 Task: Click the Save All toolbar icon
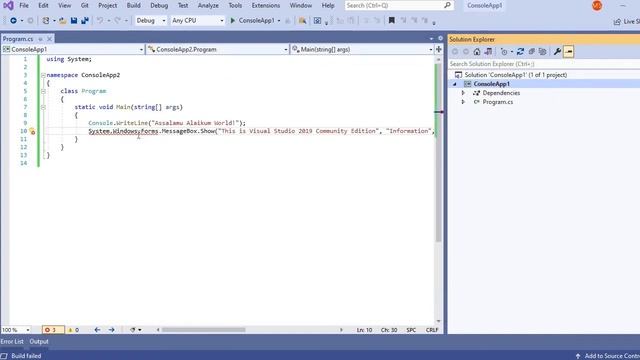pos(85,20)
